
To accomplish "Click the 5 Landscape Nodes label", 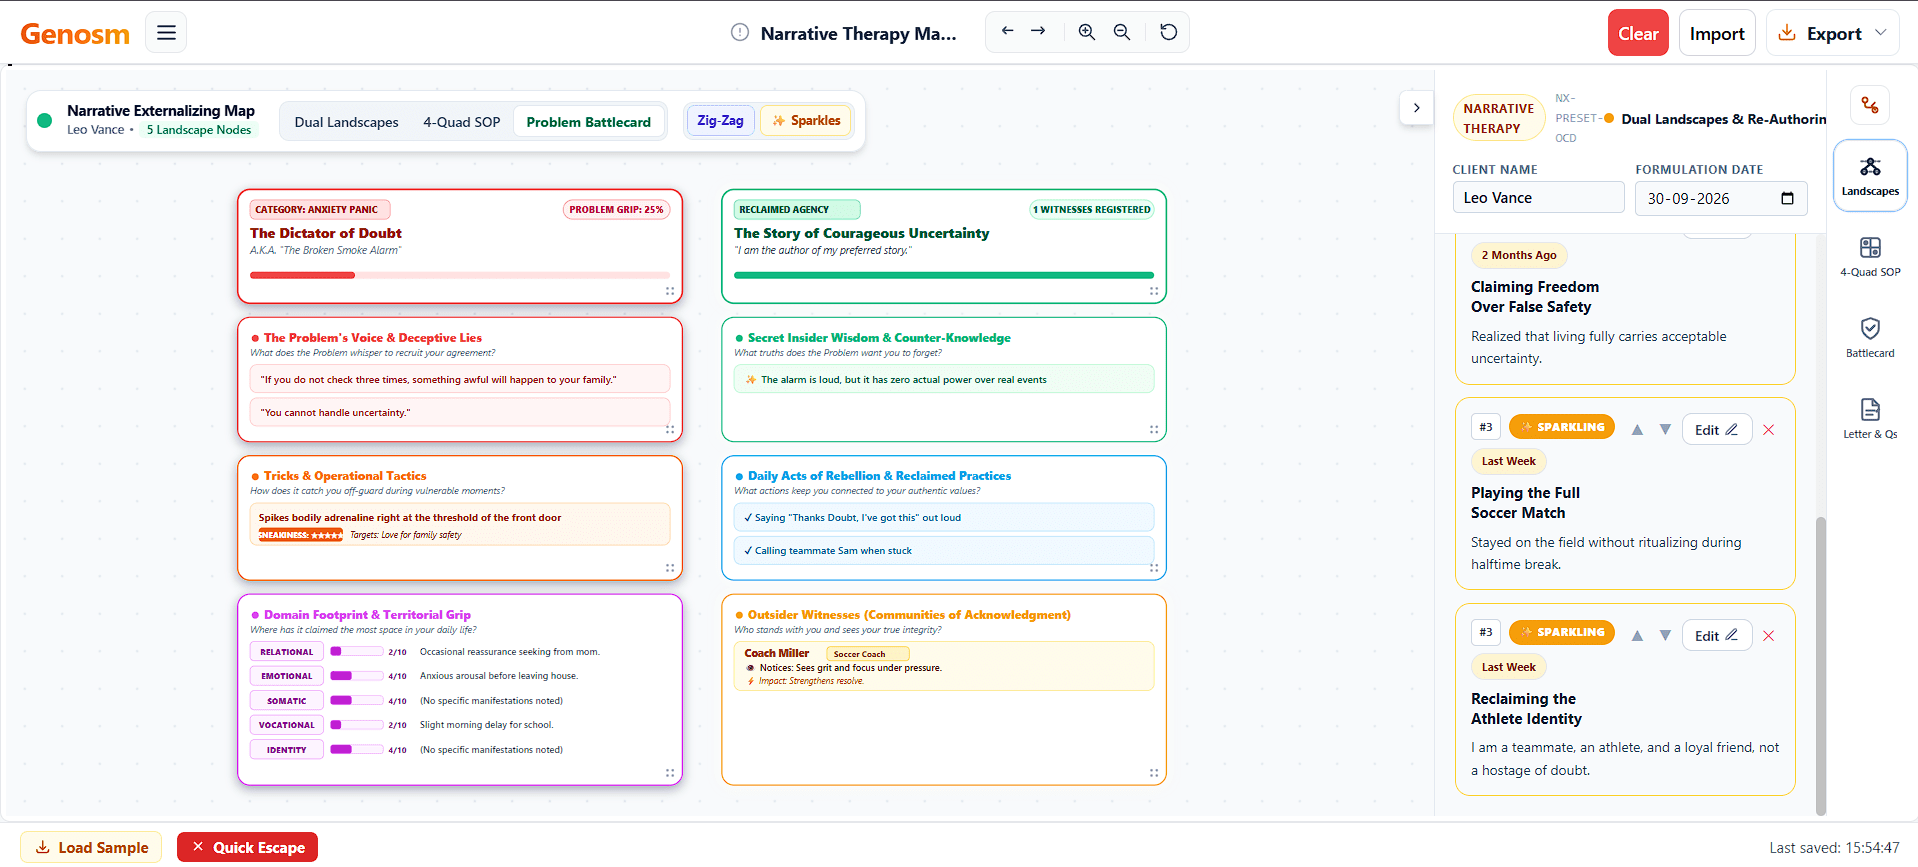I will click(198, 130).
